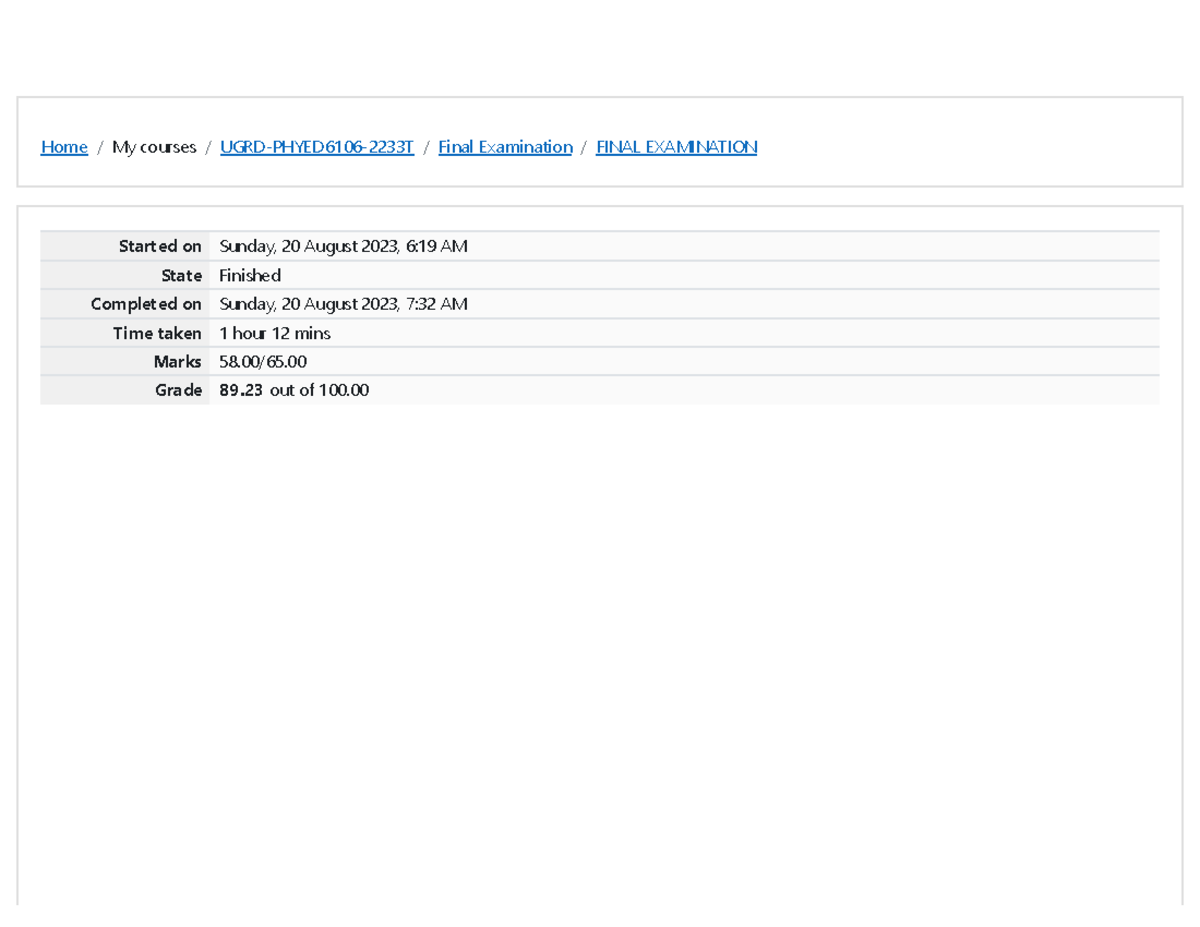Select the Finished state value

tap(250, 275)
